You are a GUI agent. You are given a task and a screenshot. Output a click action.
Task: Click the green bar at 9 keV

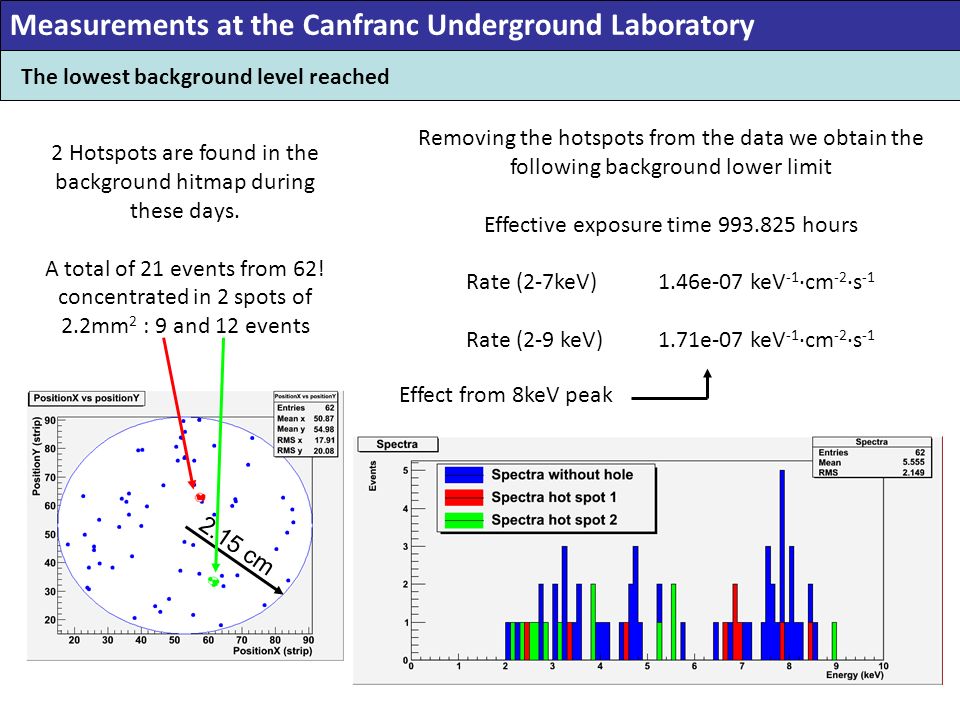pyautogui.click(x=834, y=641)
